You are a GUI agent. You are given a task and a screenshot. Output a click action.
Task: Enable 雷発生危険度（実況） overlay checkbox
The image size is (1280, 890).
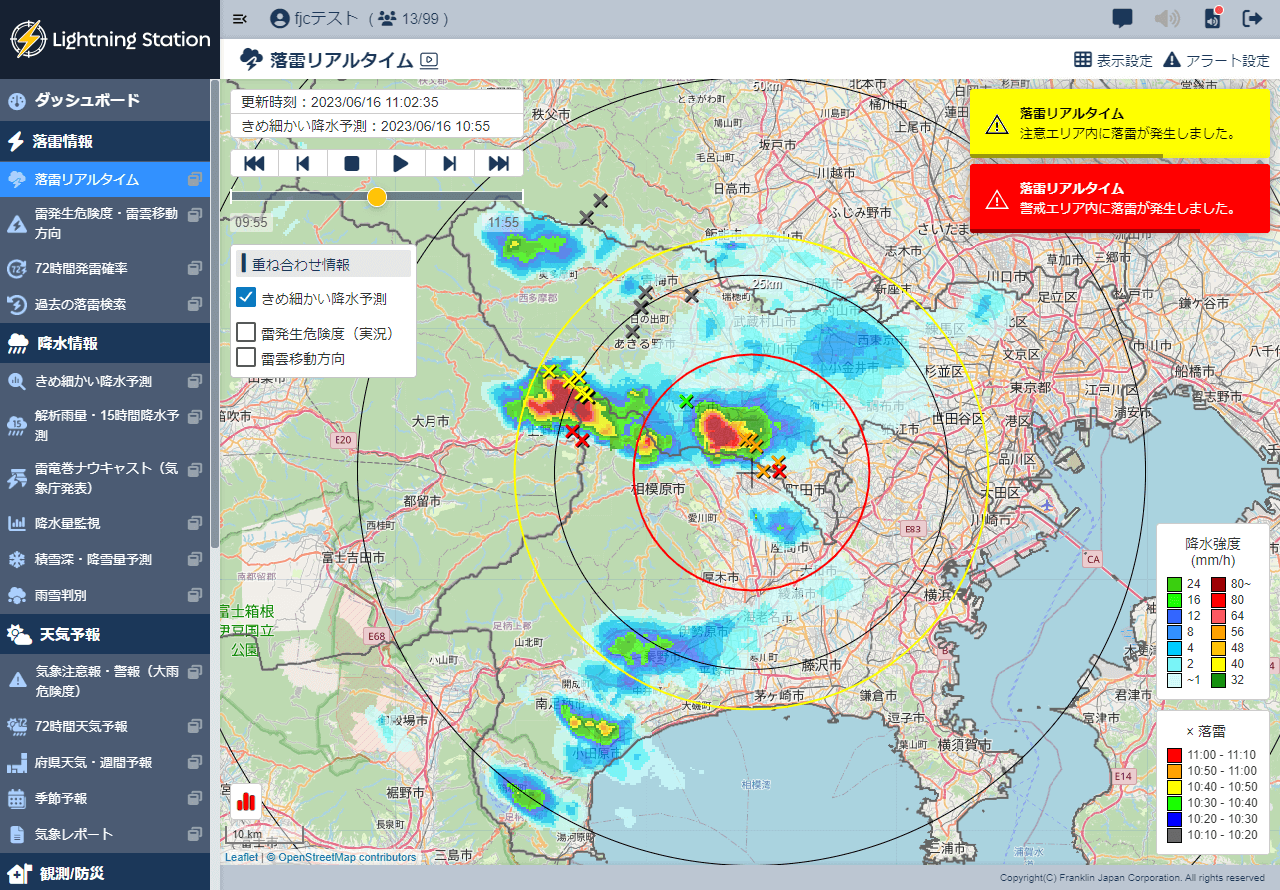click(246, 333)
